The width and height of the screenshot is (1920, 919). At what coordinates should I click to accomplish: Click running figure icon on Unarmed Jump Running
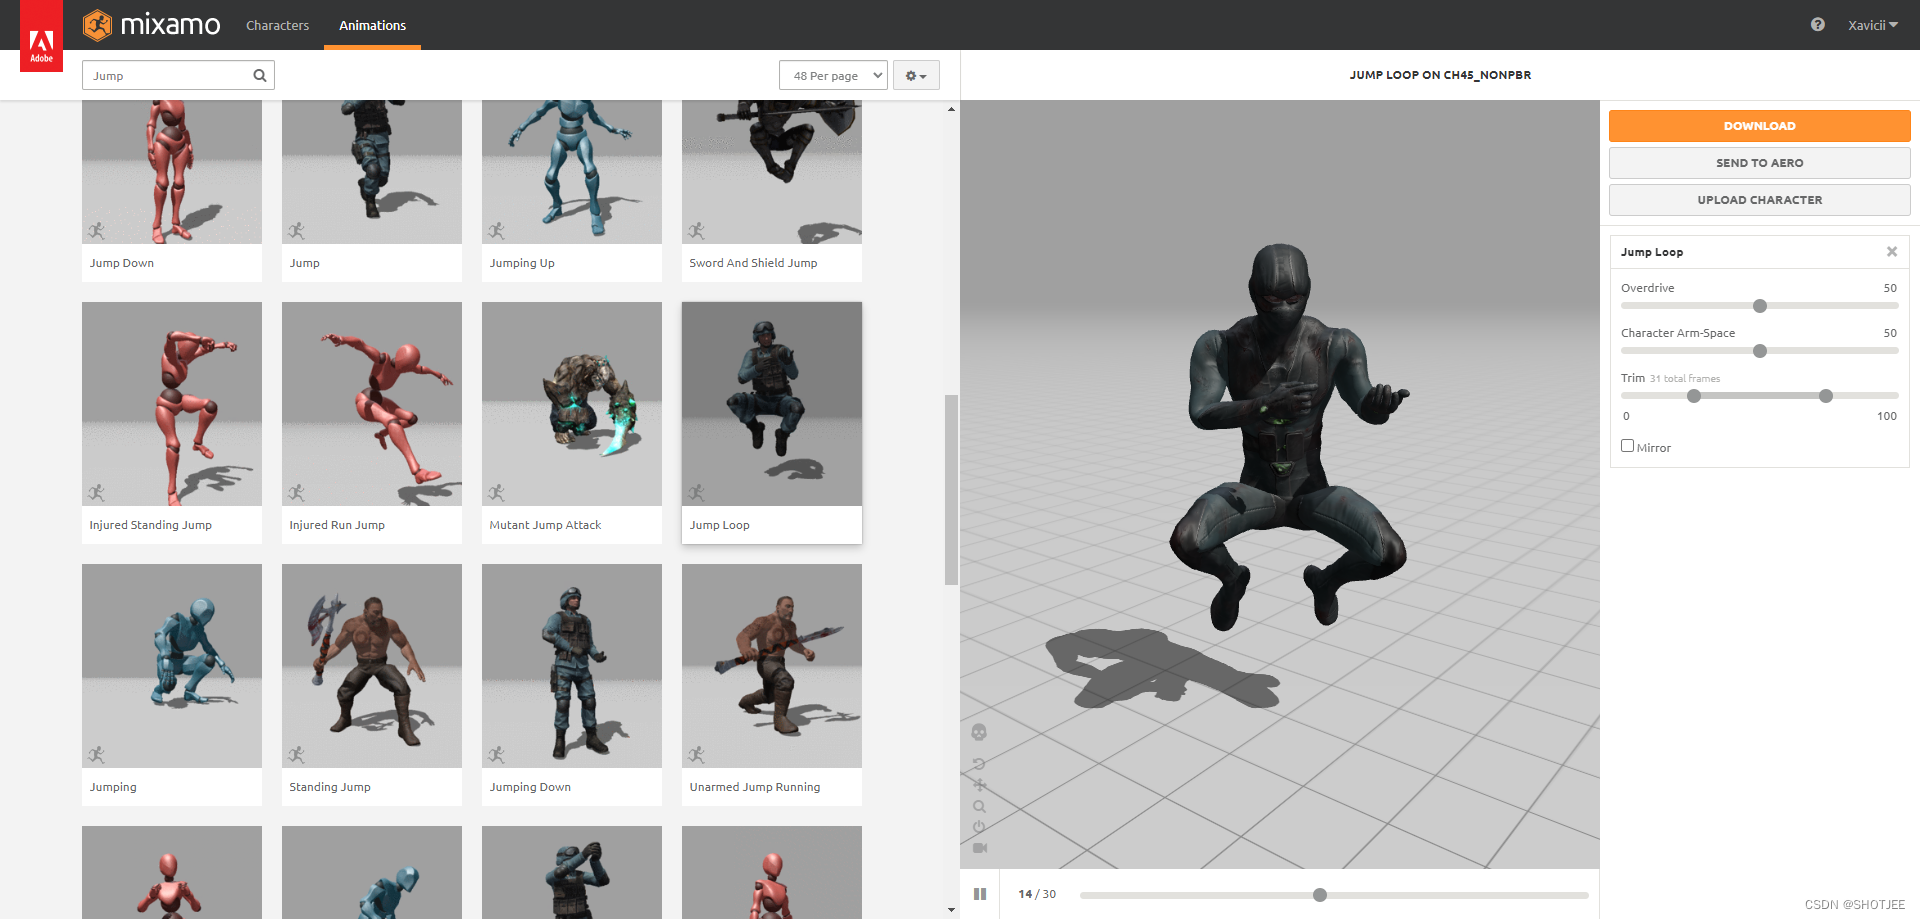696,755
